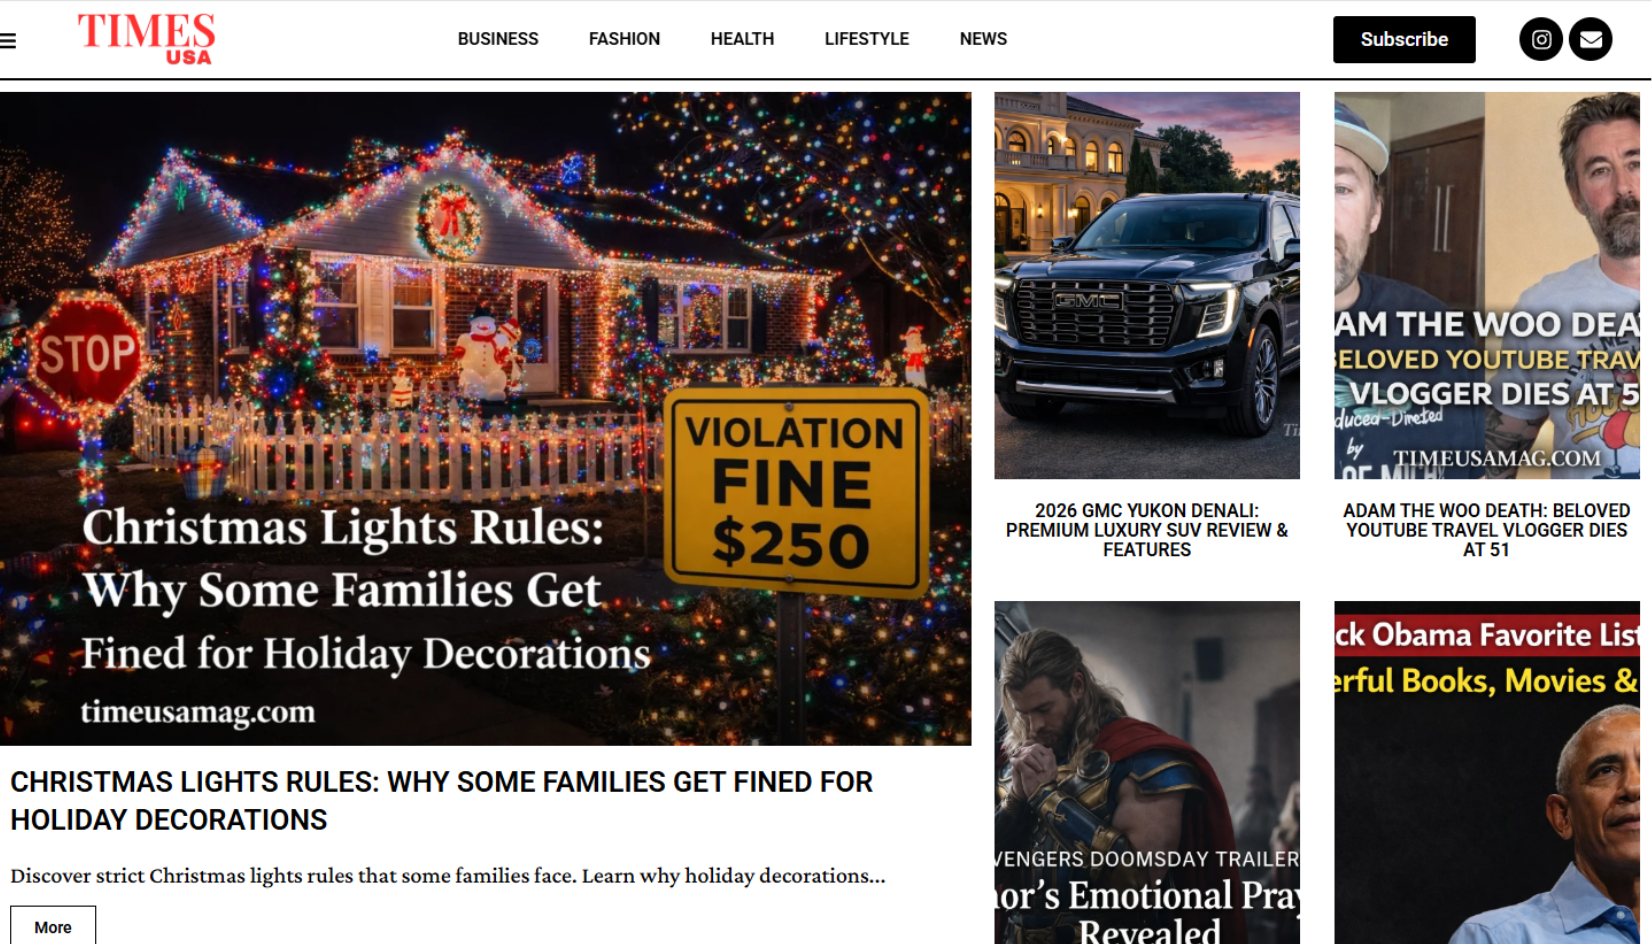Open the 2026 GMC Yukon Denali headline
Viewport: 1652px width, 944px height.
(x=1147, y=530)
